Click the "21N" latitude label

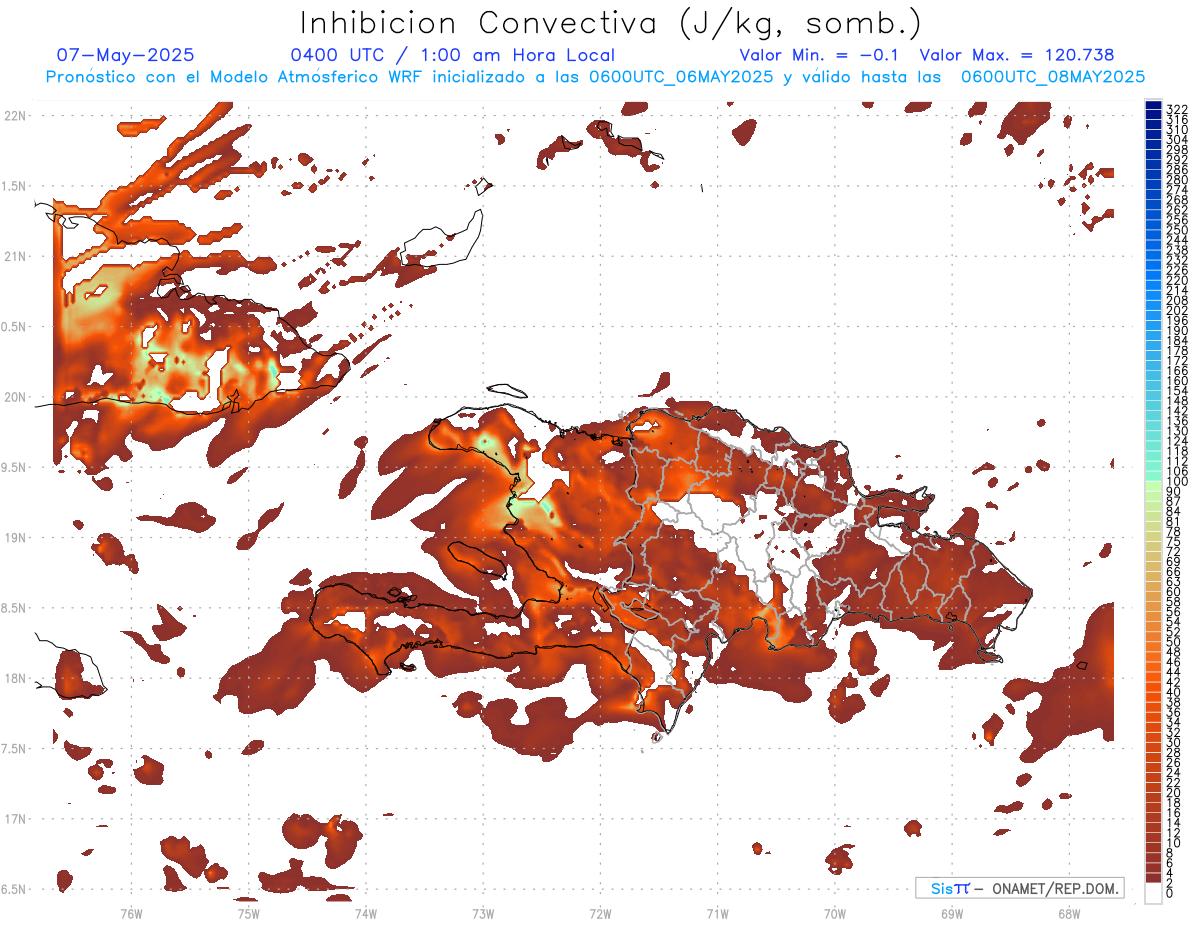15,256
